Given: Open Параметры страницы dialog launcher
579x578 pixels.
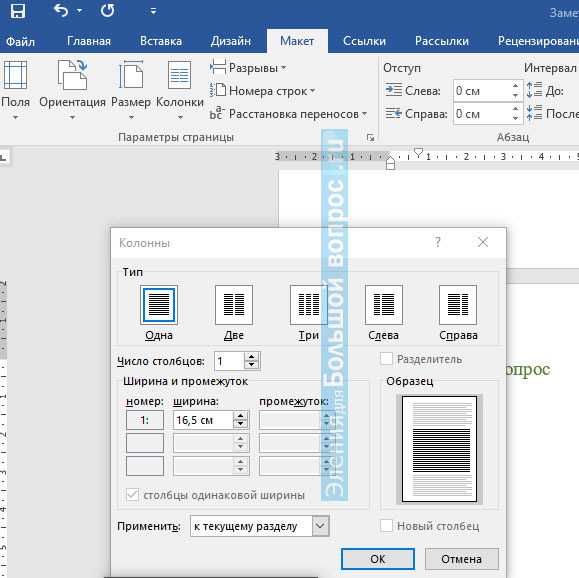Looking at the screenshot, I should 370,138.
